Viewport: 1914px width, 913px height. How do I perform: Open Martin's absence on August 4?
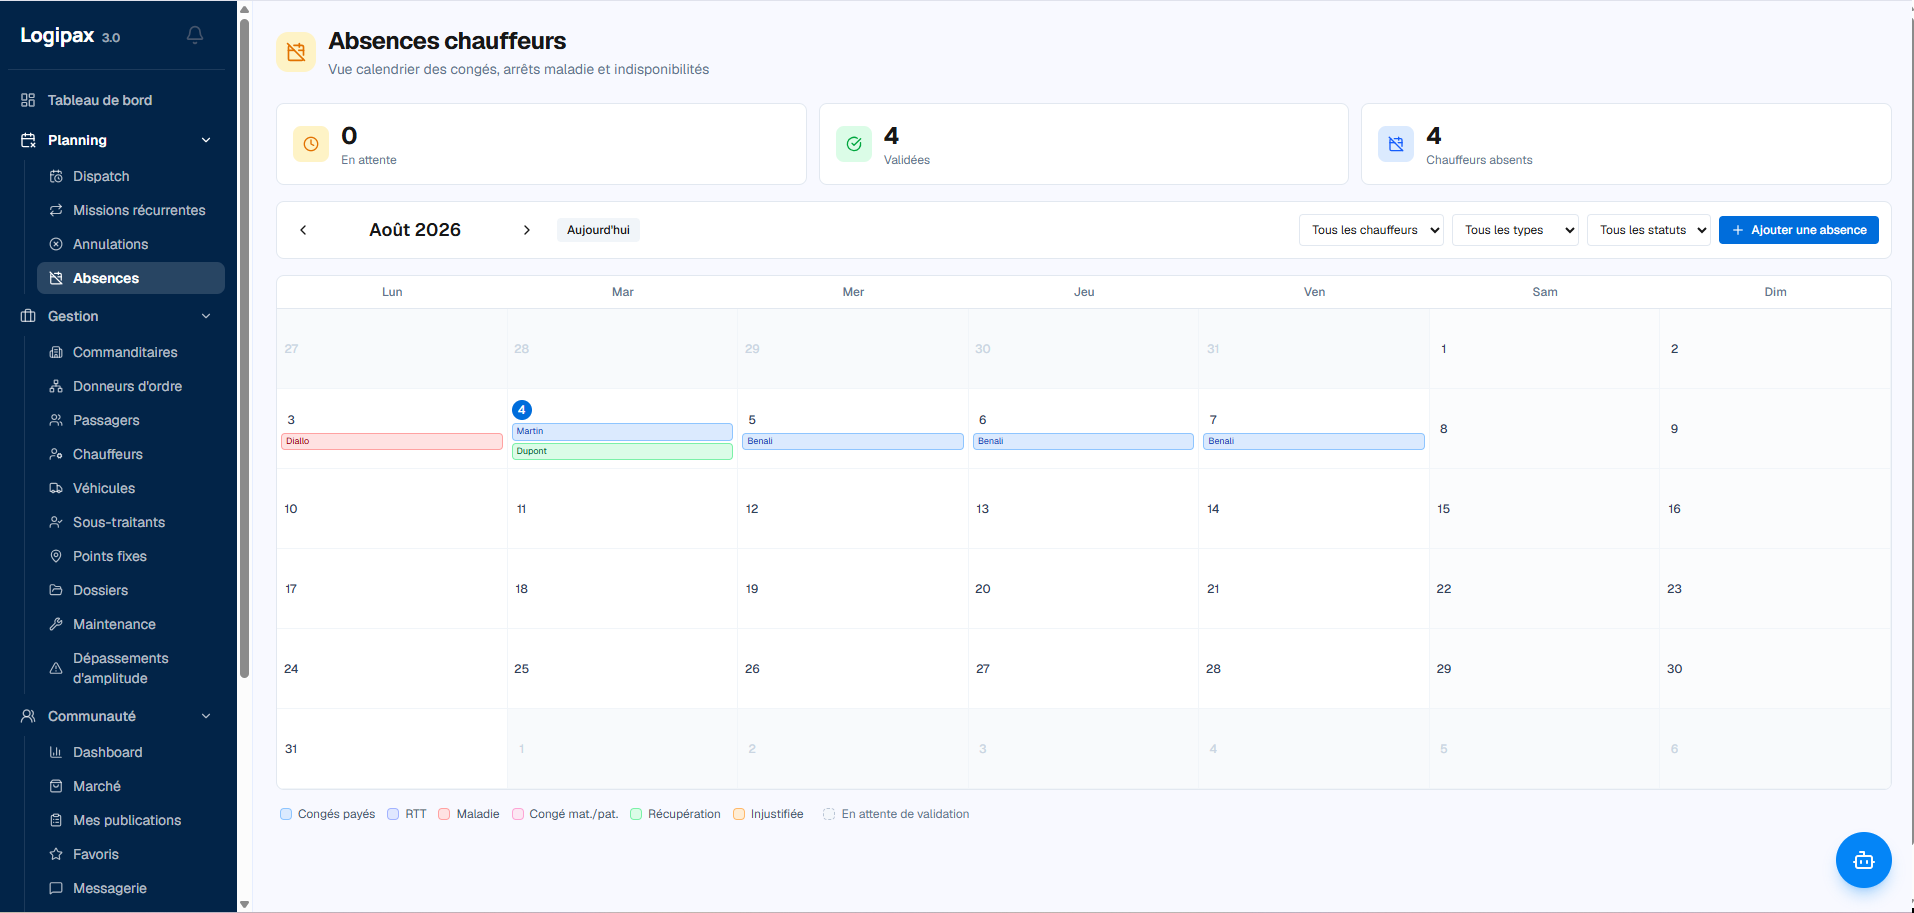(622, 431)
